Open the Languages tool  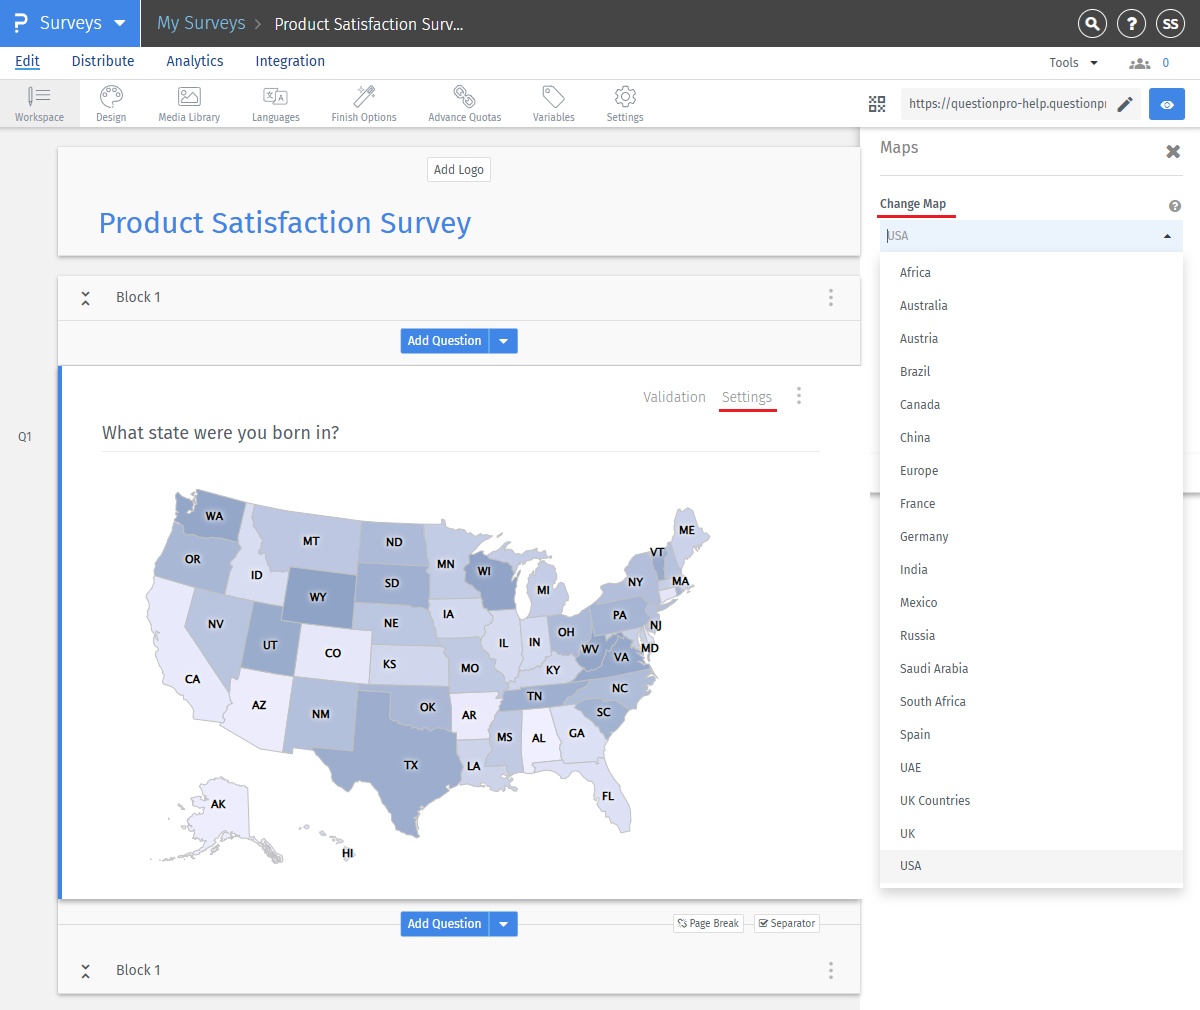[275, 103]
